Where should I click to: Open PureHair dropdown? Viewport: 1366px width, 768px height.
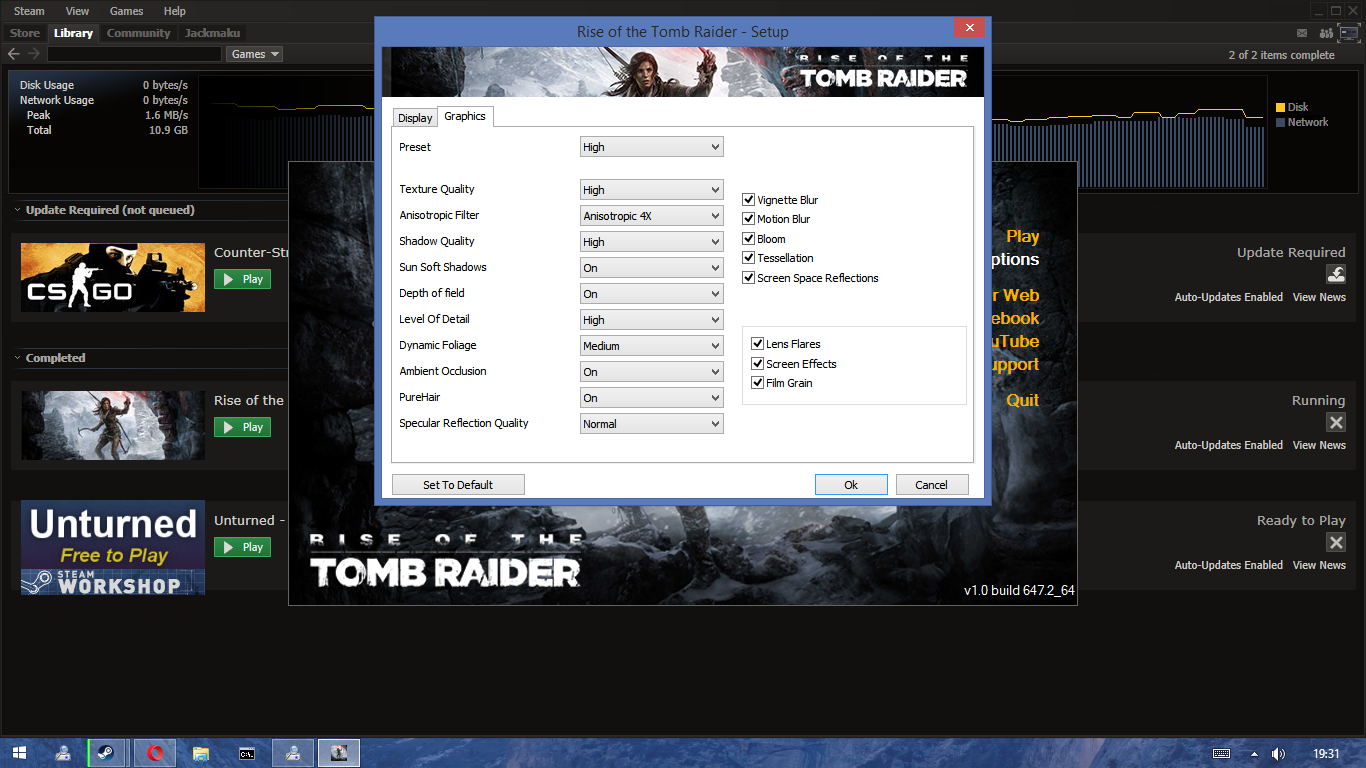tap(651, 398)
